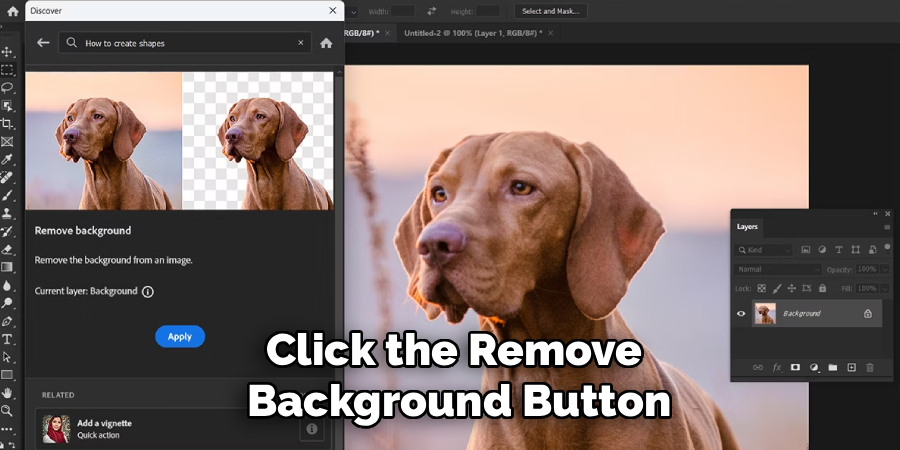900x450 pixels.
Task: Select the Clone Stamp tool
Action: point(7,213)
